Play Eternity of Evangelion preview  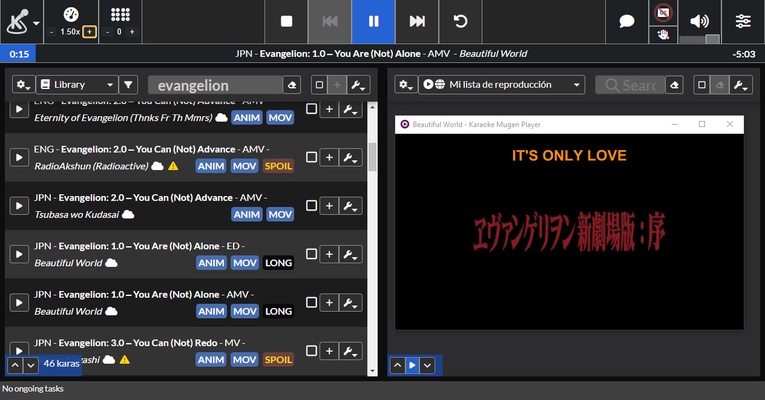(19, 109)
